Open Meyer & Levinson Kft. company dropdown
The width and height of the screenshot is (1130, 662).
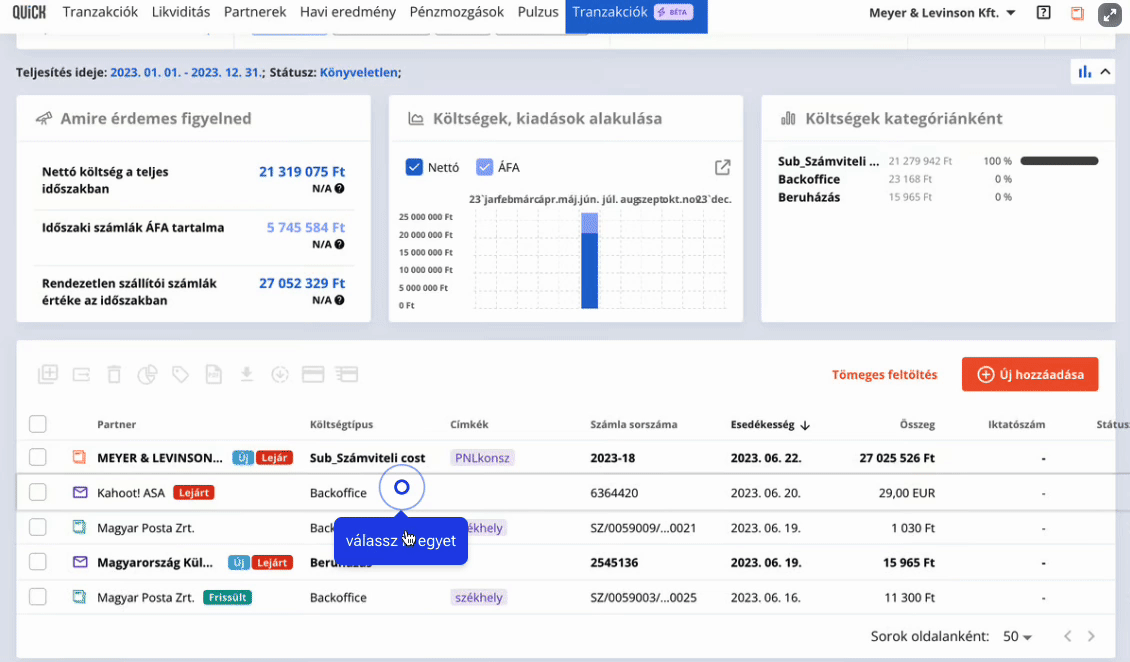942,13
